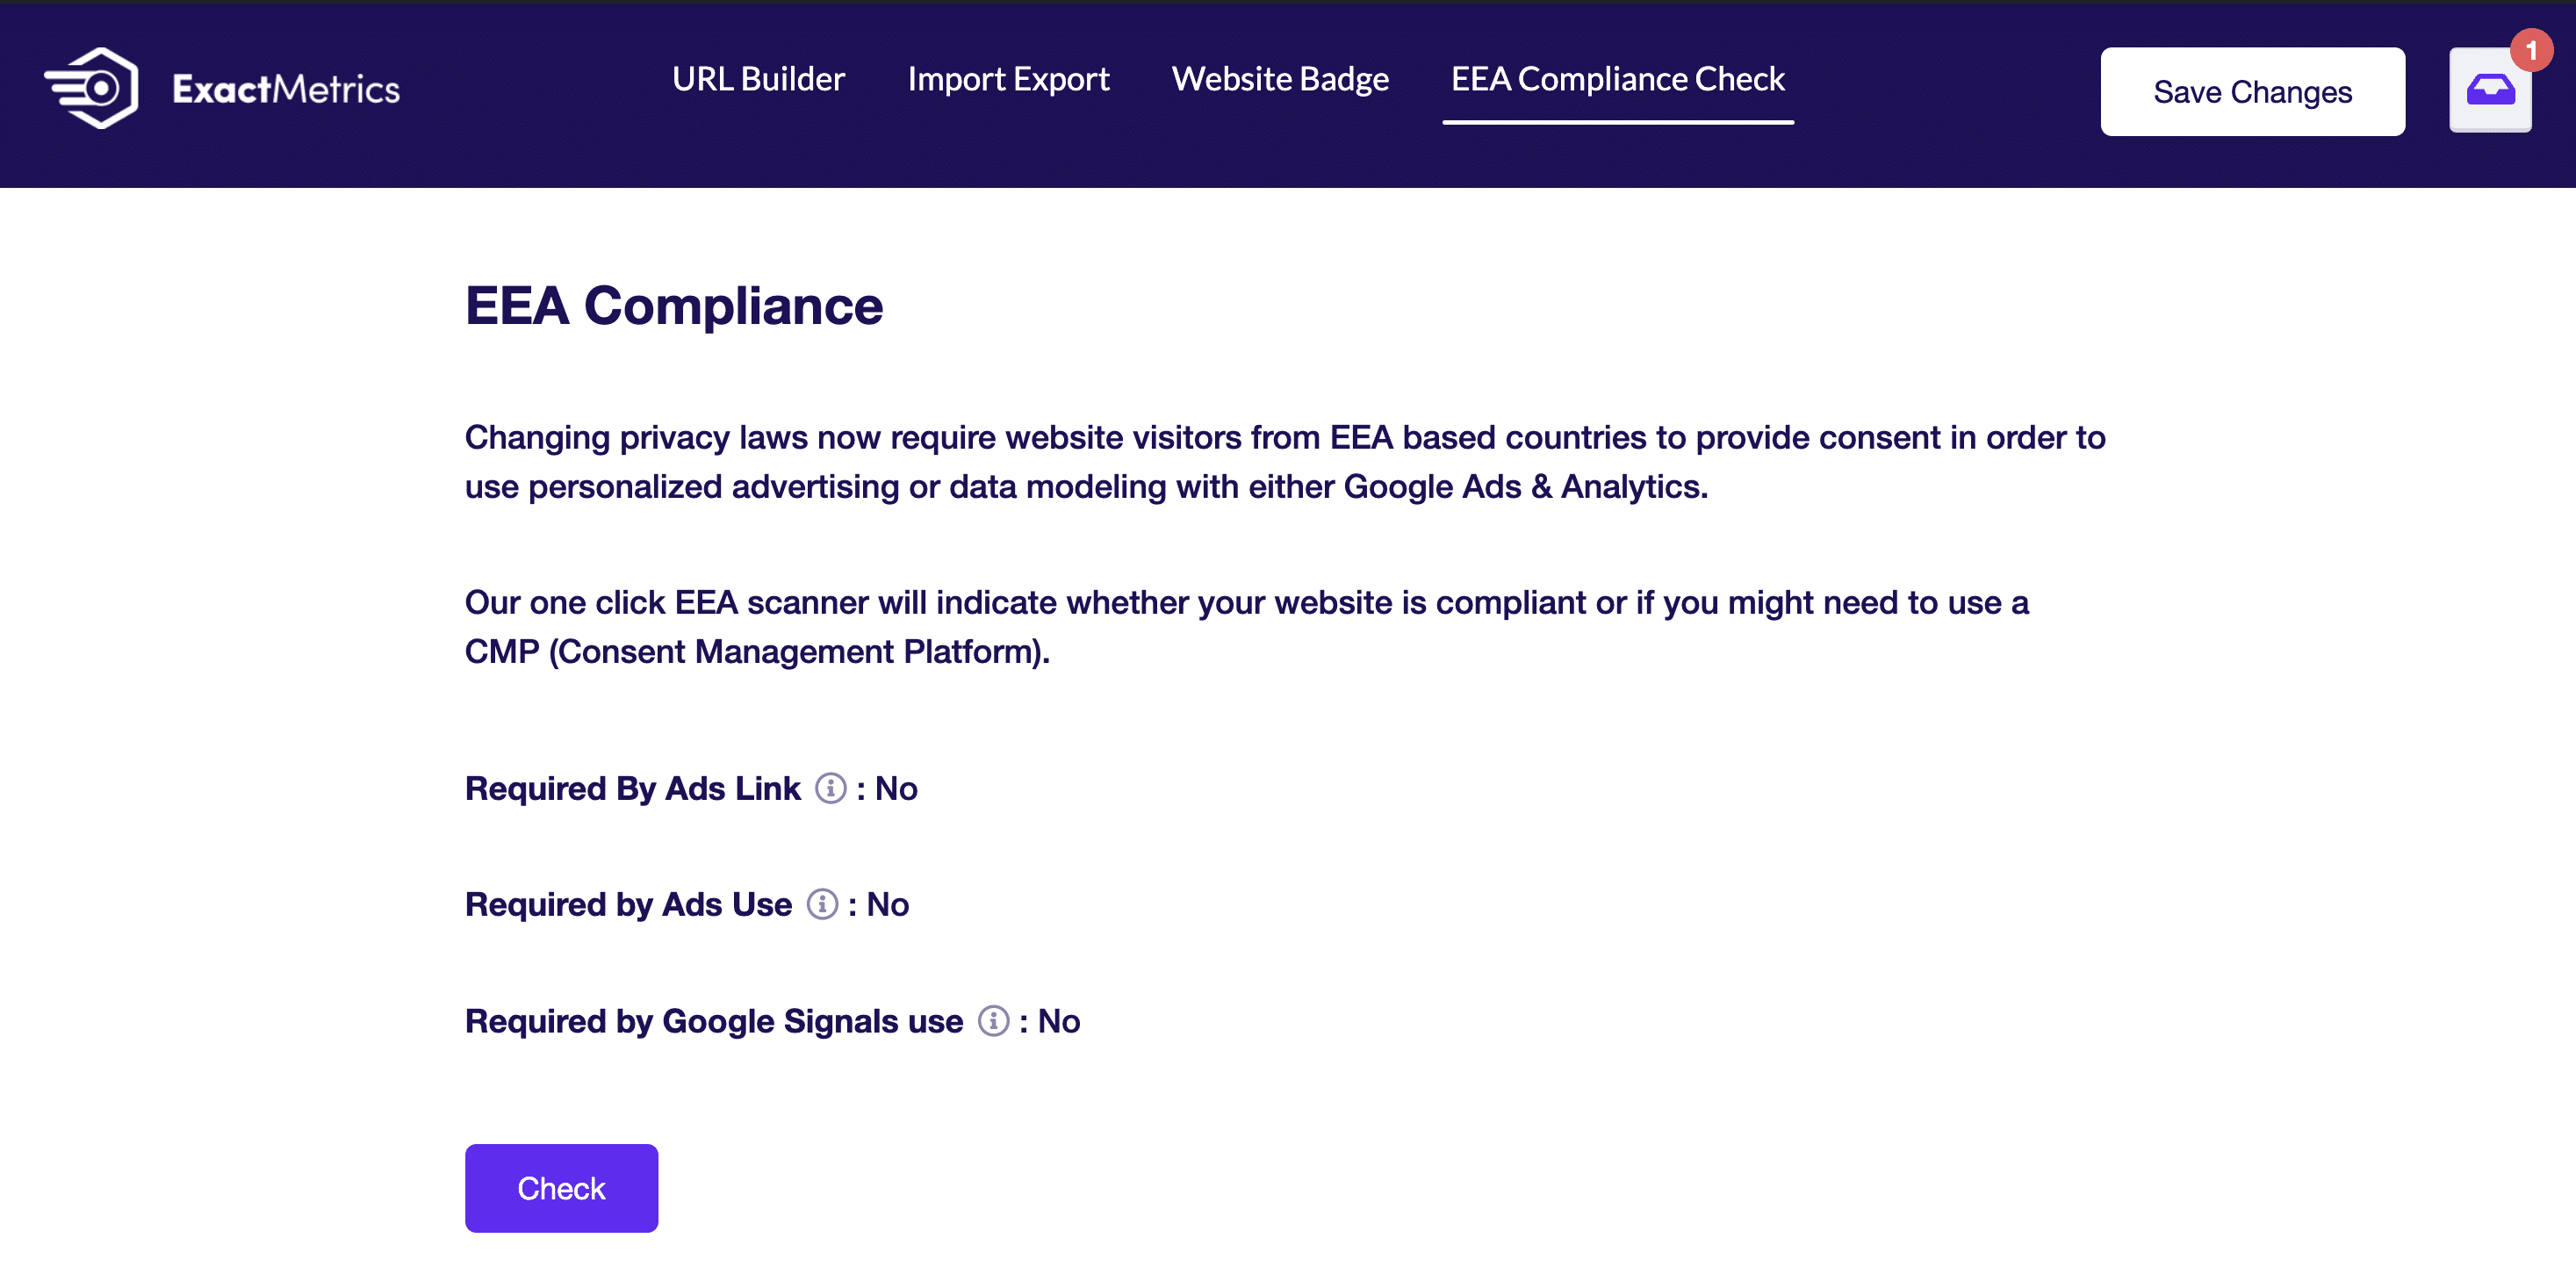Click the EEA scanner CMP description paragraph
Screen dimensions: 2576x1267
click(1247, 627)
